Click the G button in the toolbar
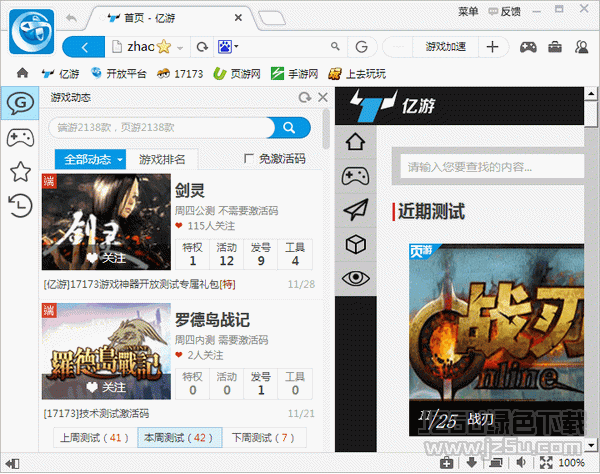Viewport: 600px width, 474px height. (362, 47)
